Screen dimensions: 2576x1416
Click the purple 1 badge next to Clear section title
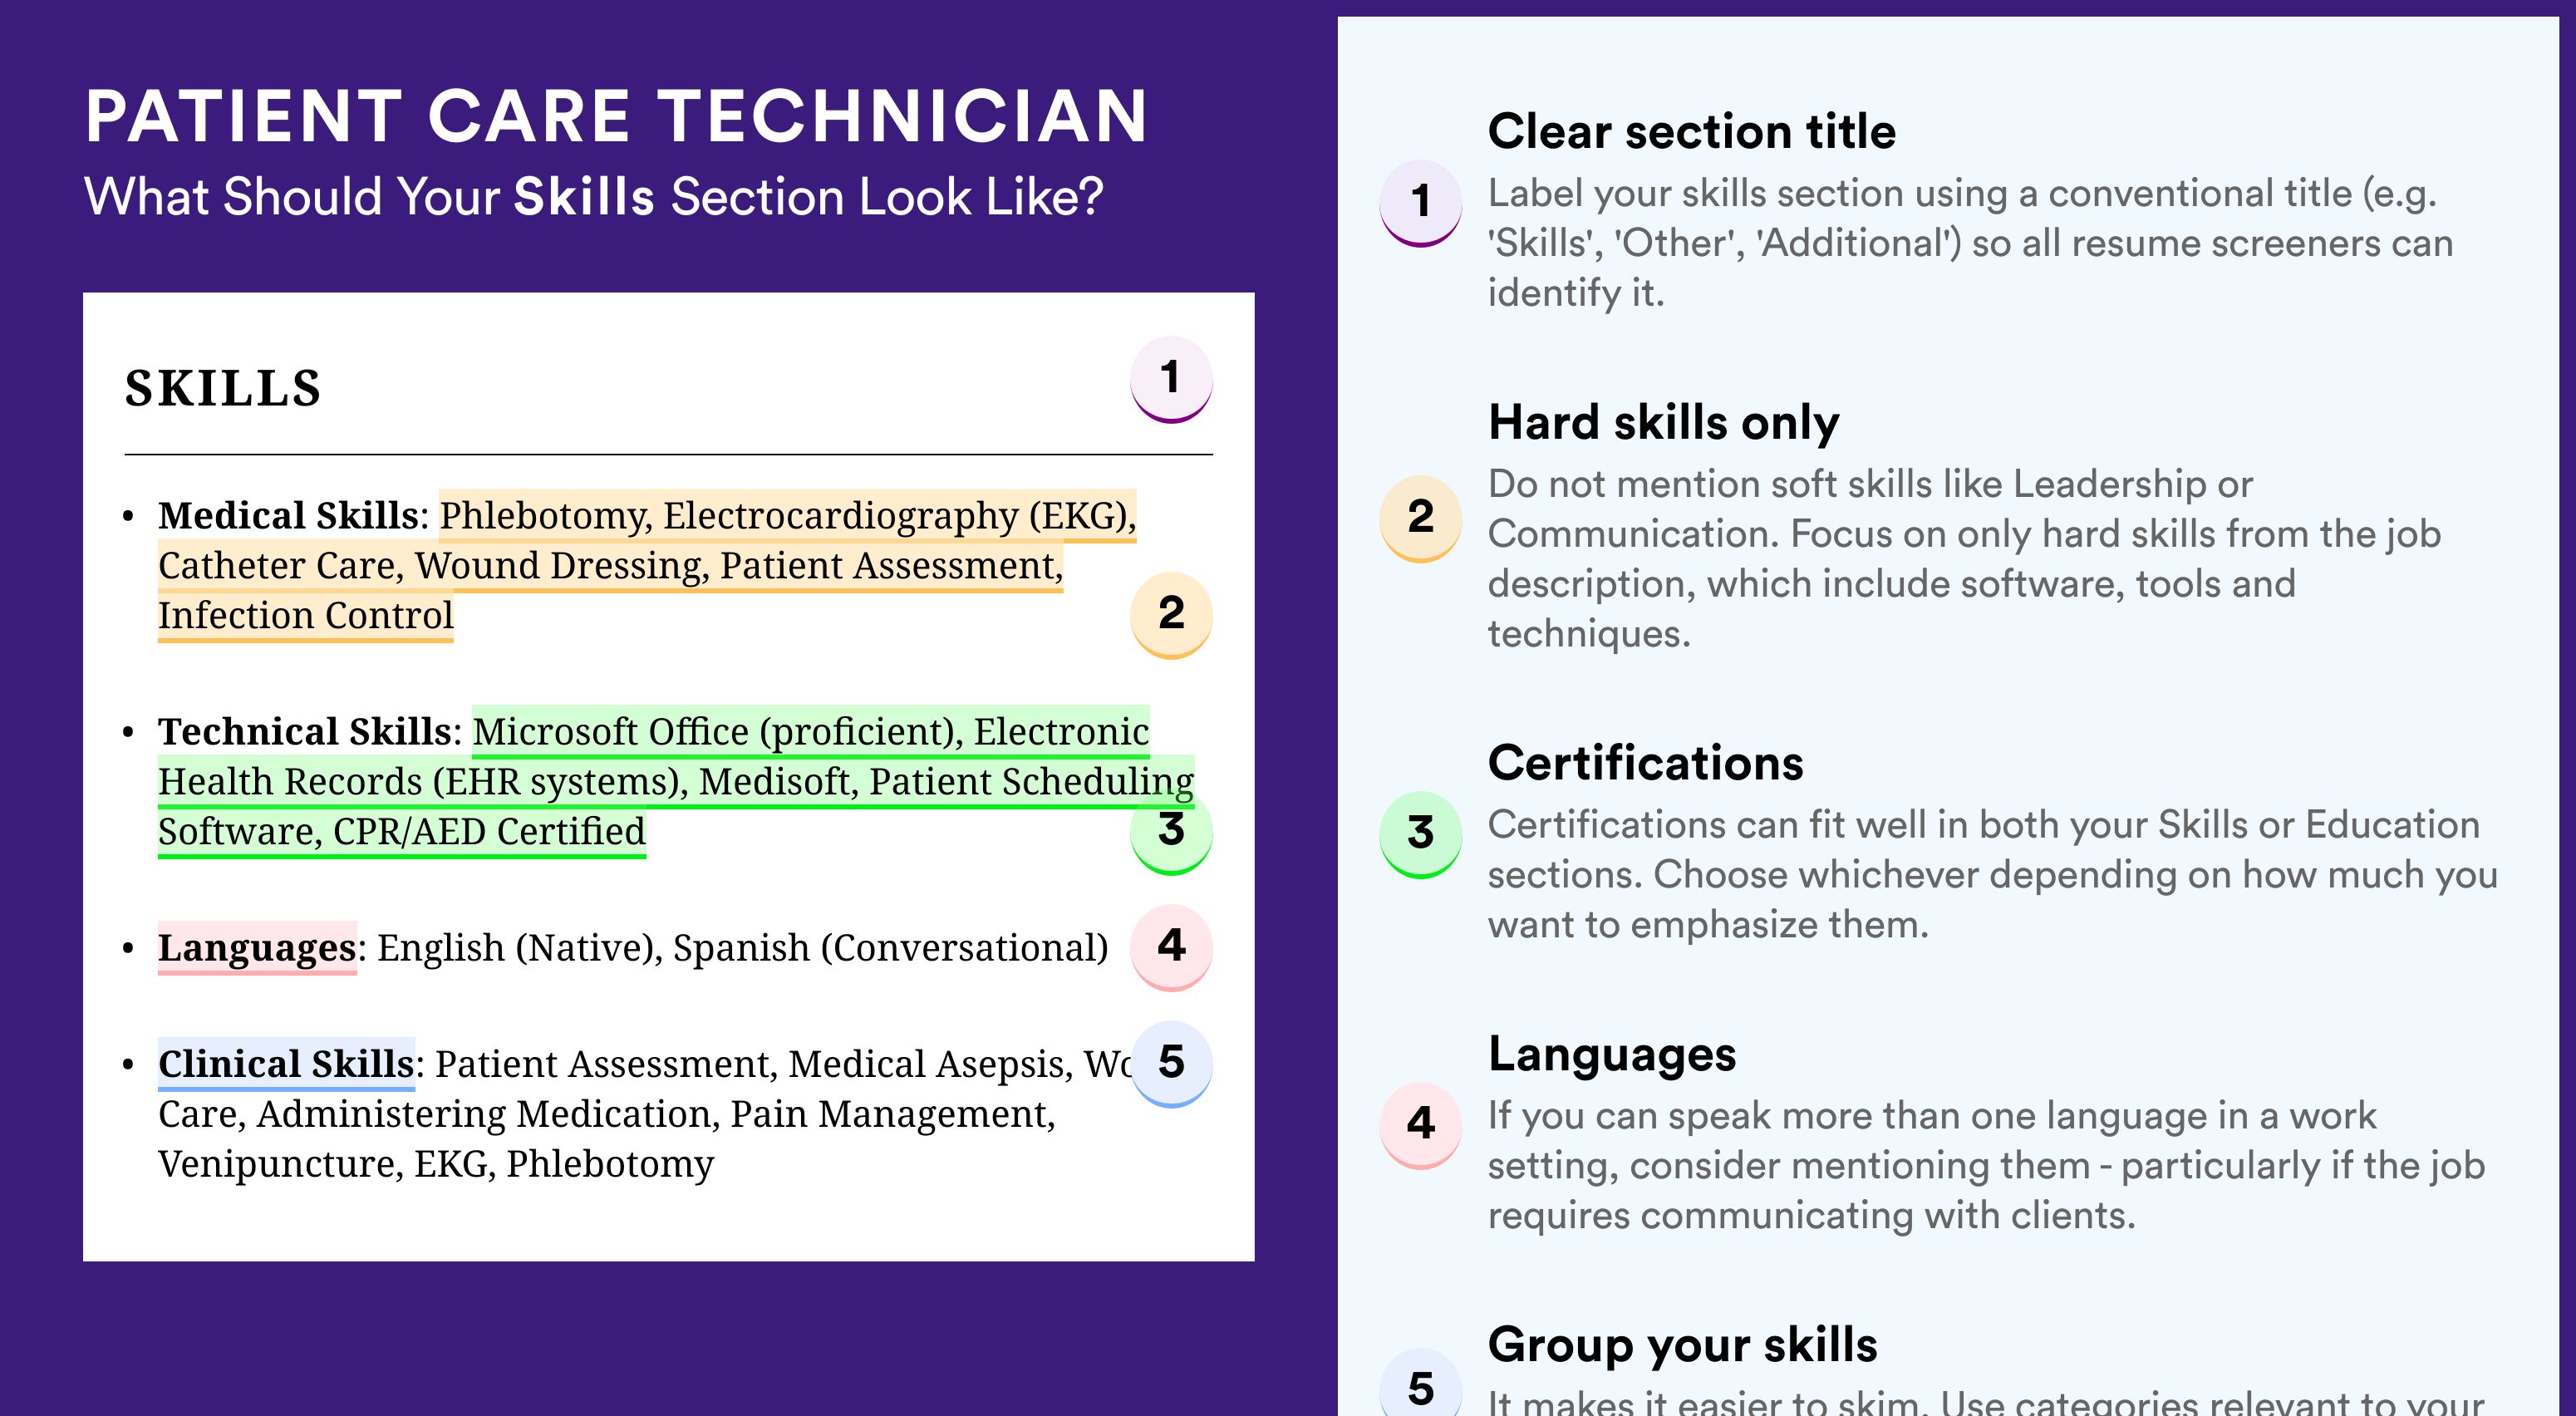click(1421, 203)
